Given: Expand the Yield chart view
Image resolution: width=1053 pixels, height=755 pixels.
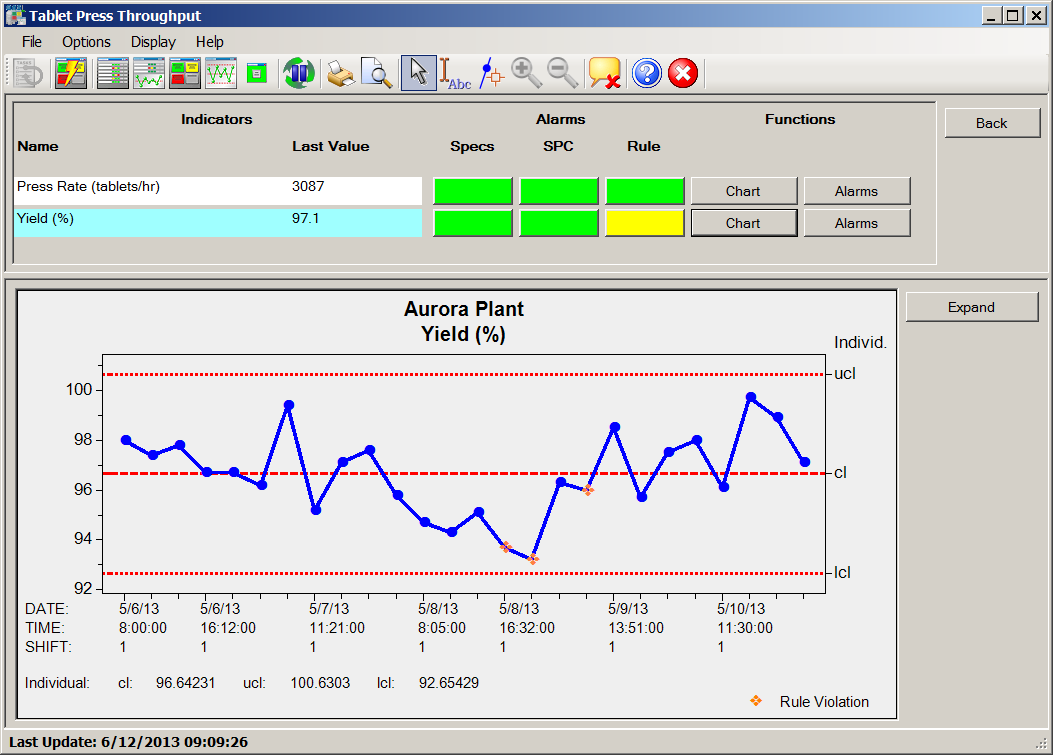Looking at the screenshot, I should (971, 307).
